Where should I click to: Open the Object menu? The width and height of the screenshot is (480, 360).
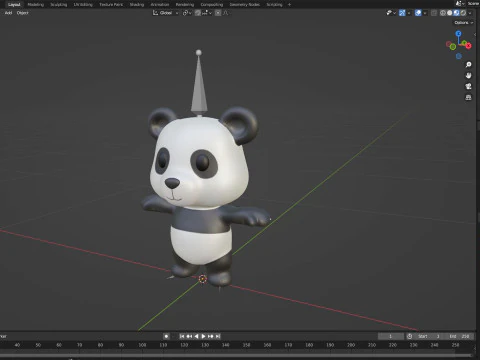point(23,13)
